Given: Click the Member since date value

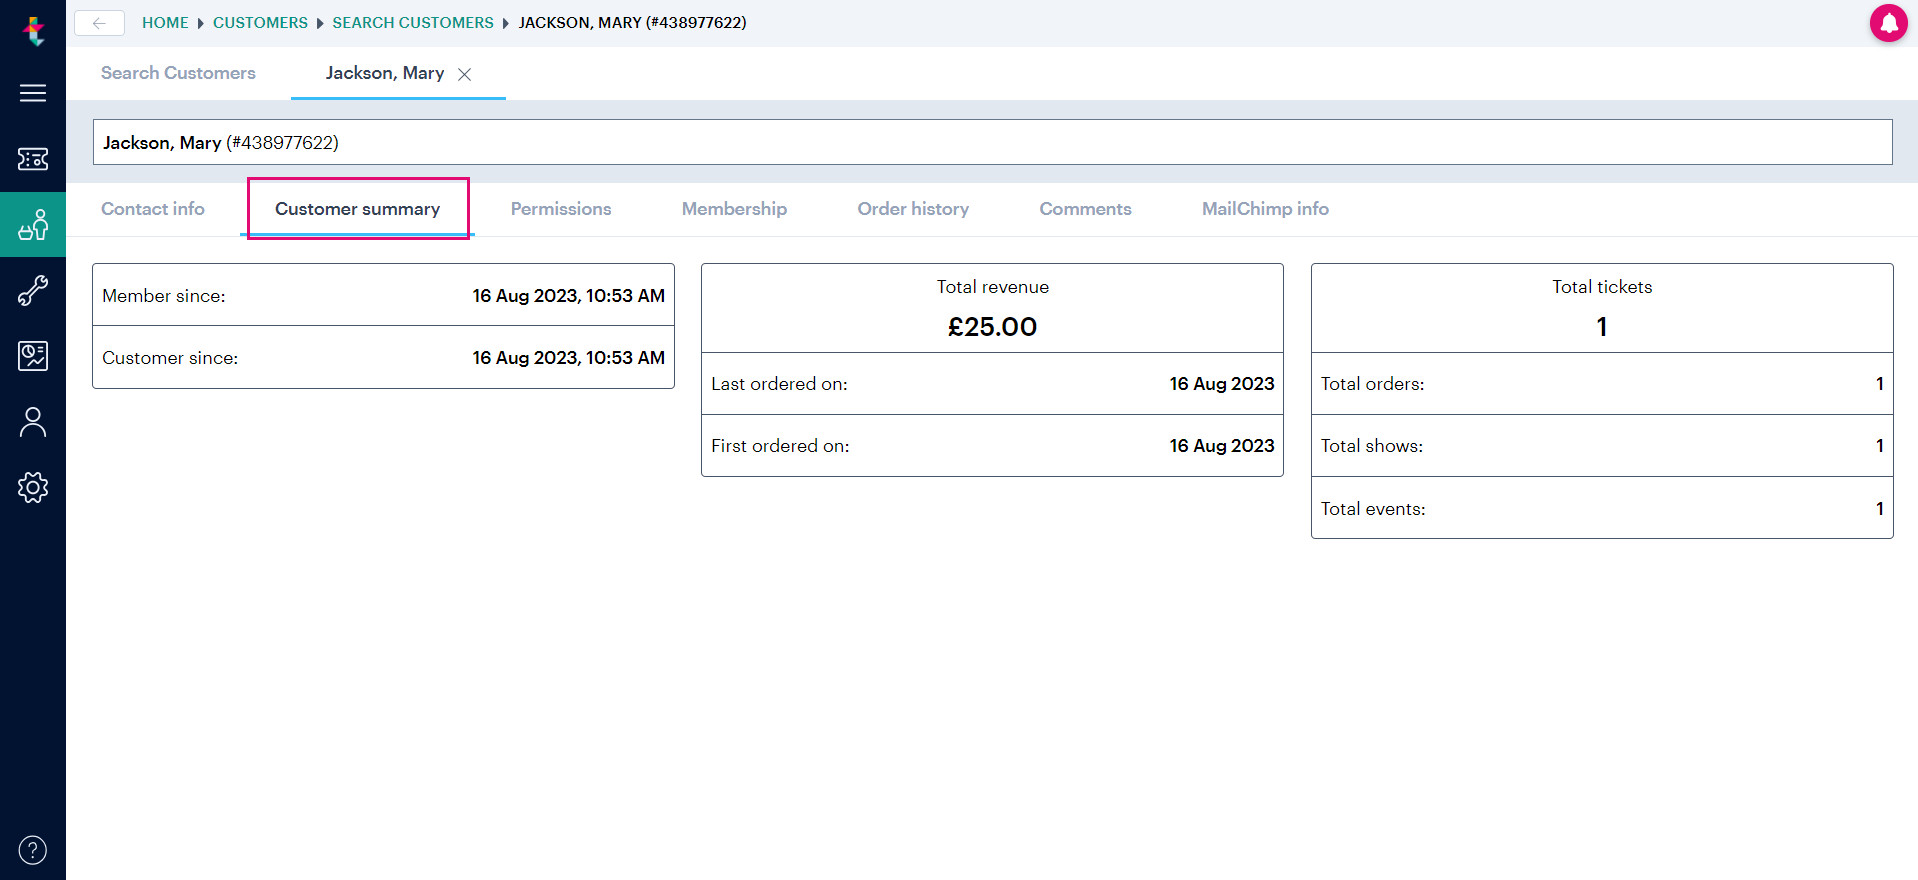Looking at the screenshot, I should (568, 296).
